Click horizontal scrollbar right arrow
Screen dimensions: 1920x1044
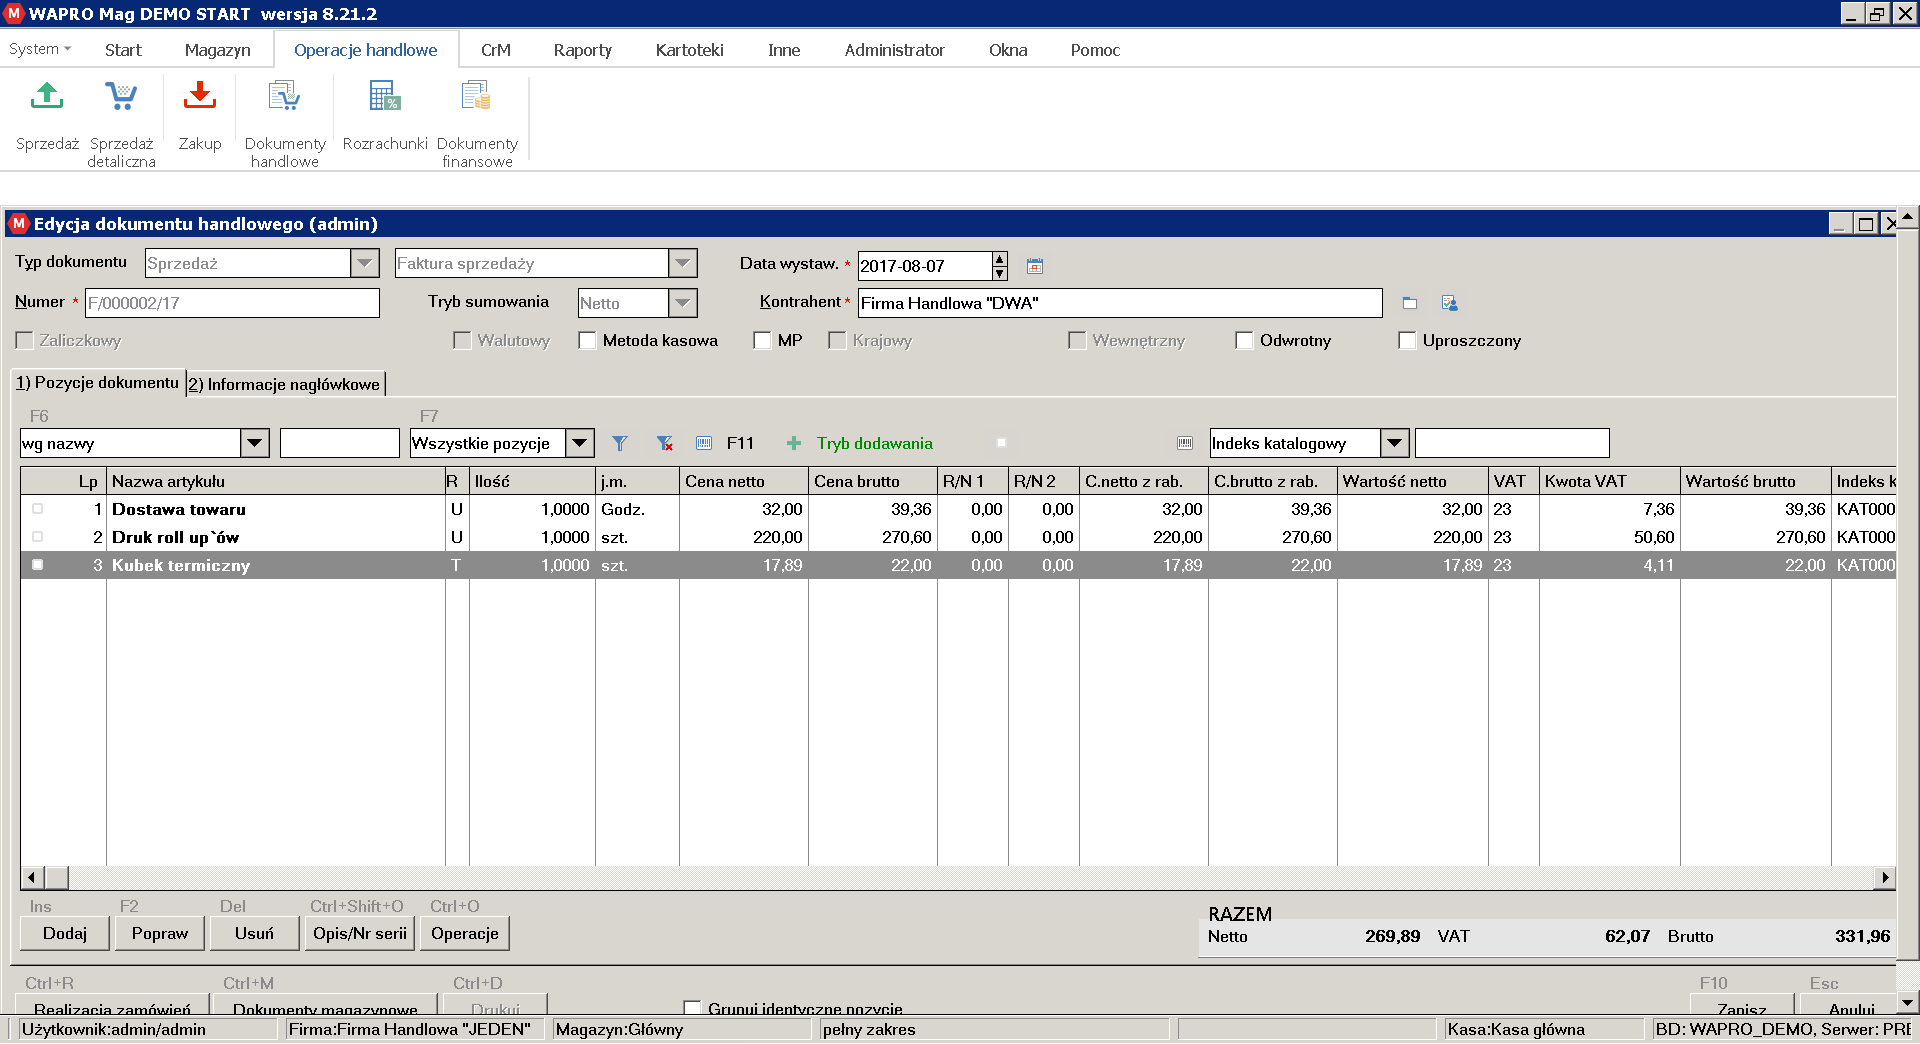click(1884, 878)
